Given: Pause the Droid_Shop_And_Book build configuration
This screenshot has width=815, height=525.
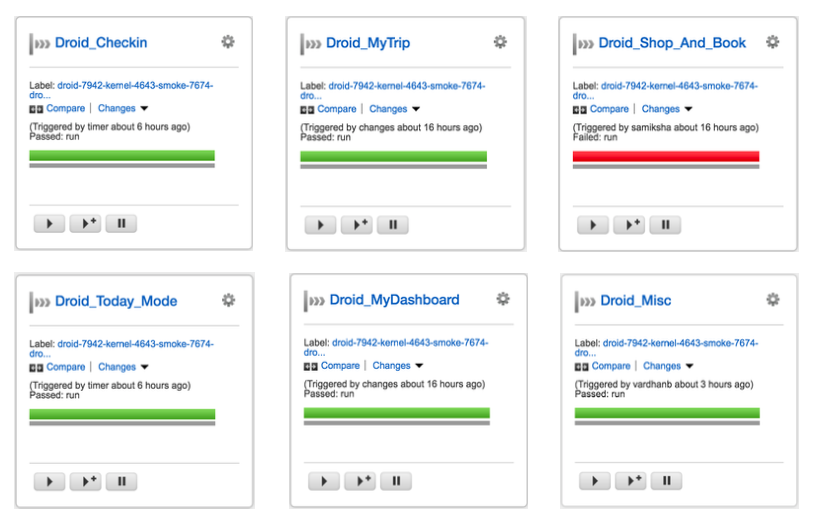Looking at the screenshot, I should click(x=665, y=225).
